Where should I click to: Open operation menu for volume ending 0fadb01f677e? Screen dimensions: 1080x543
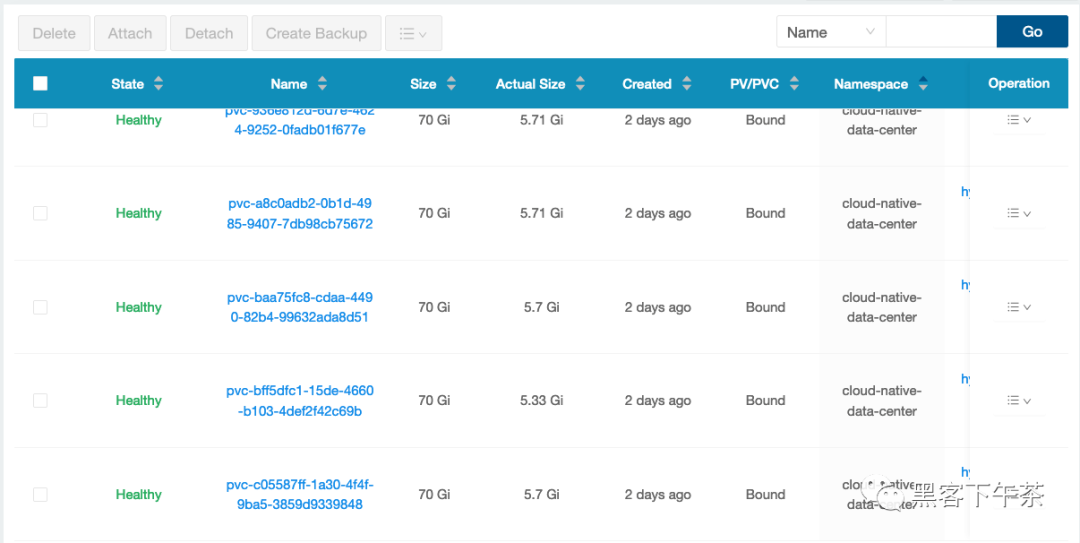(1019, 120)
